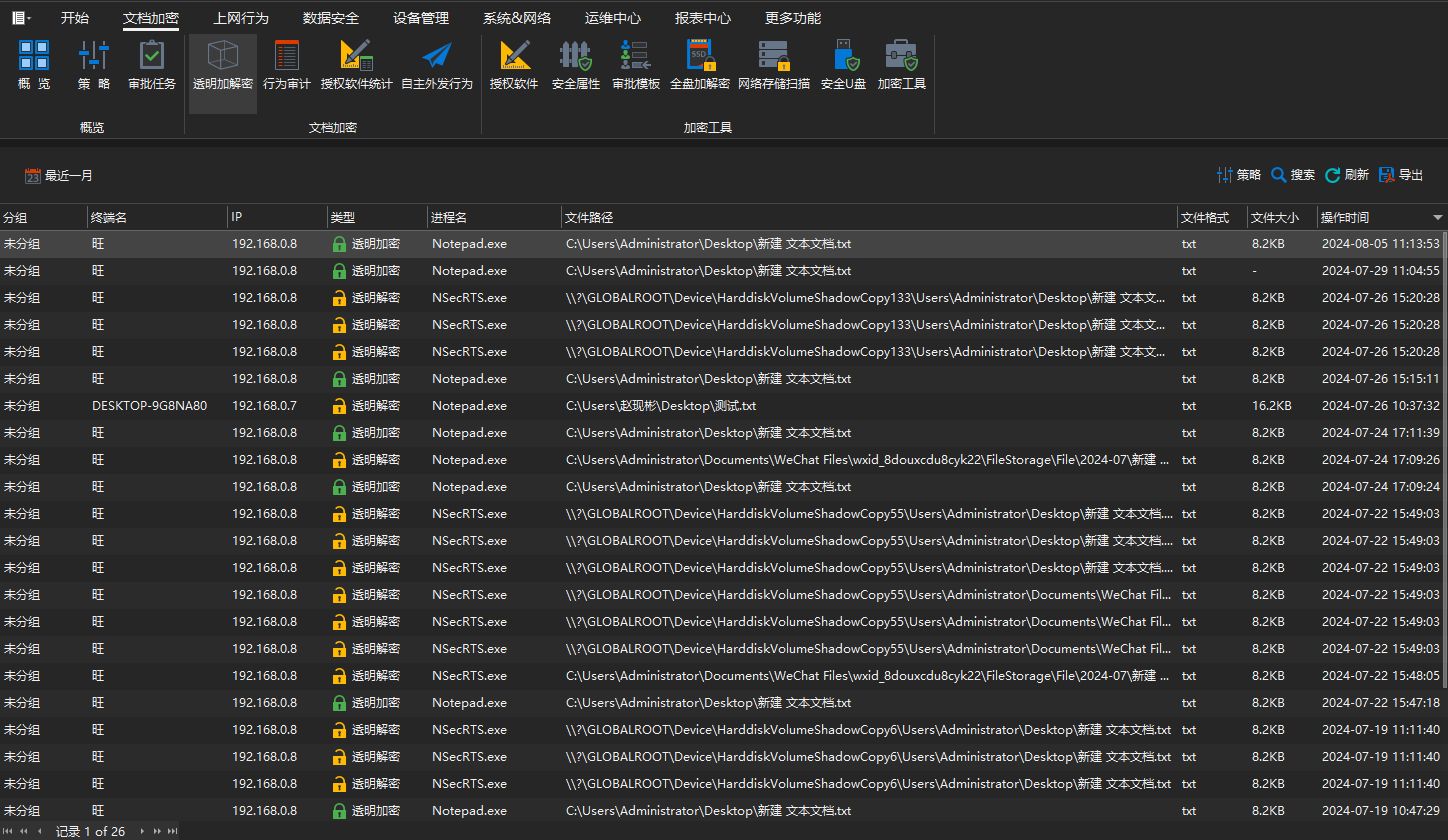Switch to the 更多功能 tab

(x=793, y=18)
